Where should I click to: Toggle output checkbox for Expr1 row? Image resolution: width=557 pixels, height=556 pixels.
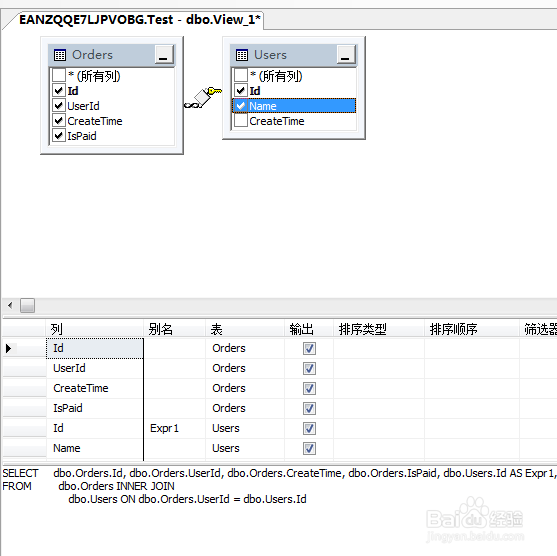pos(309,428)
